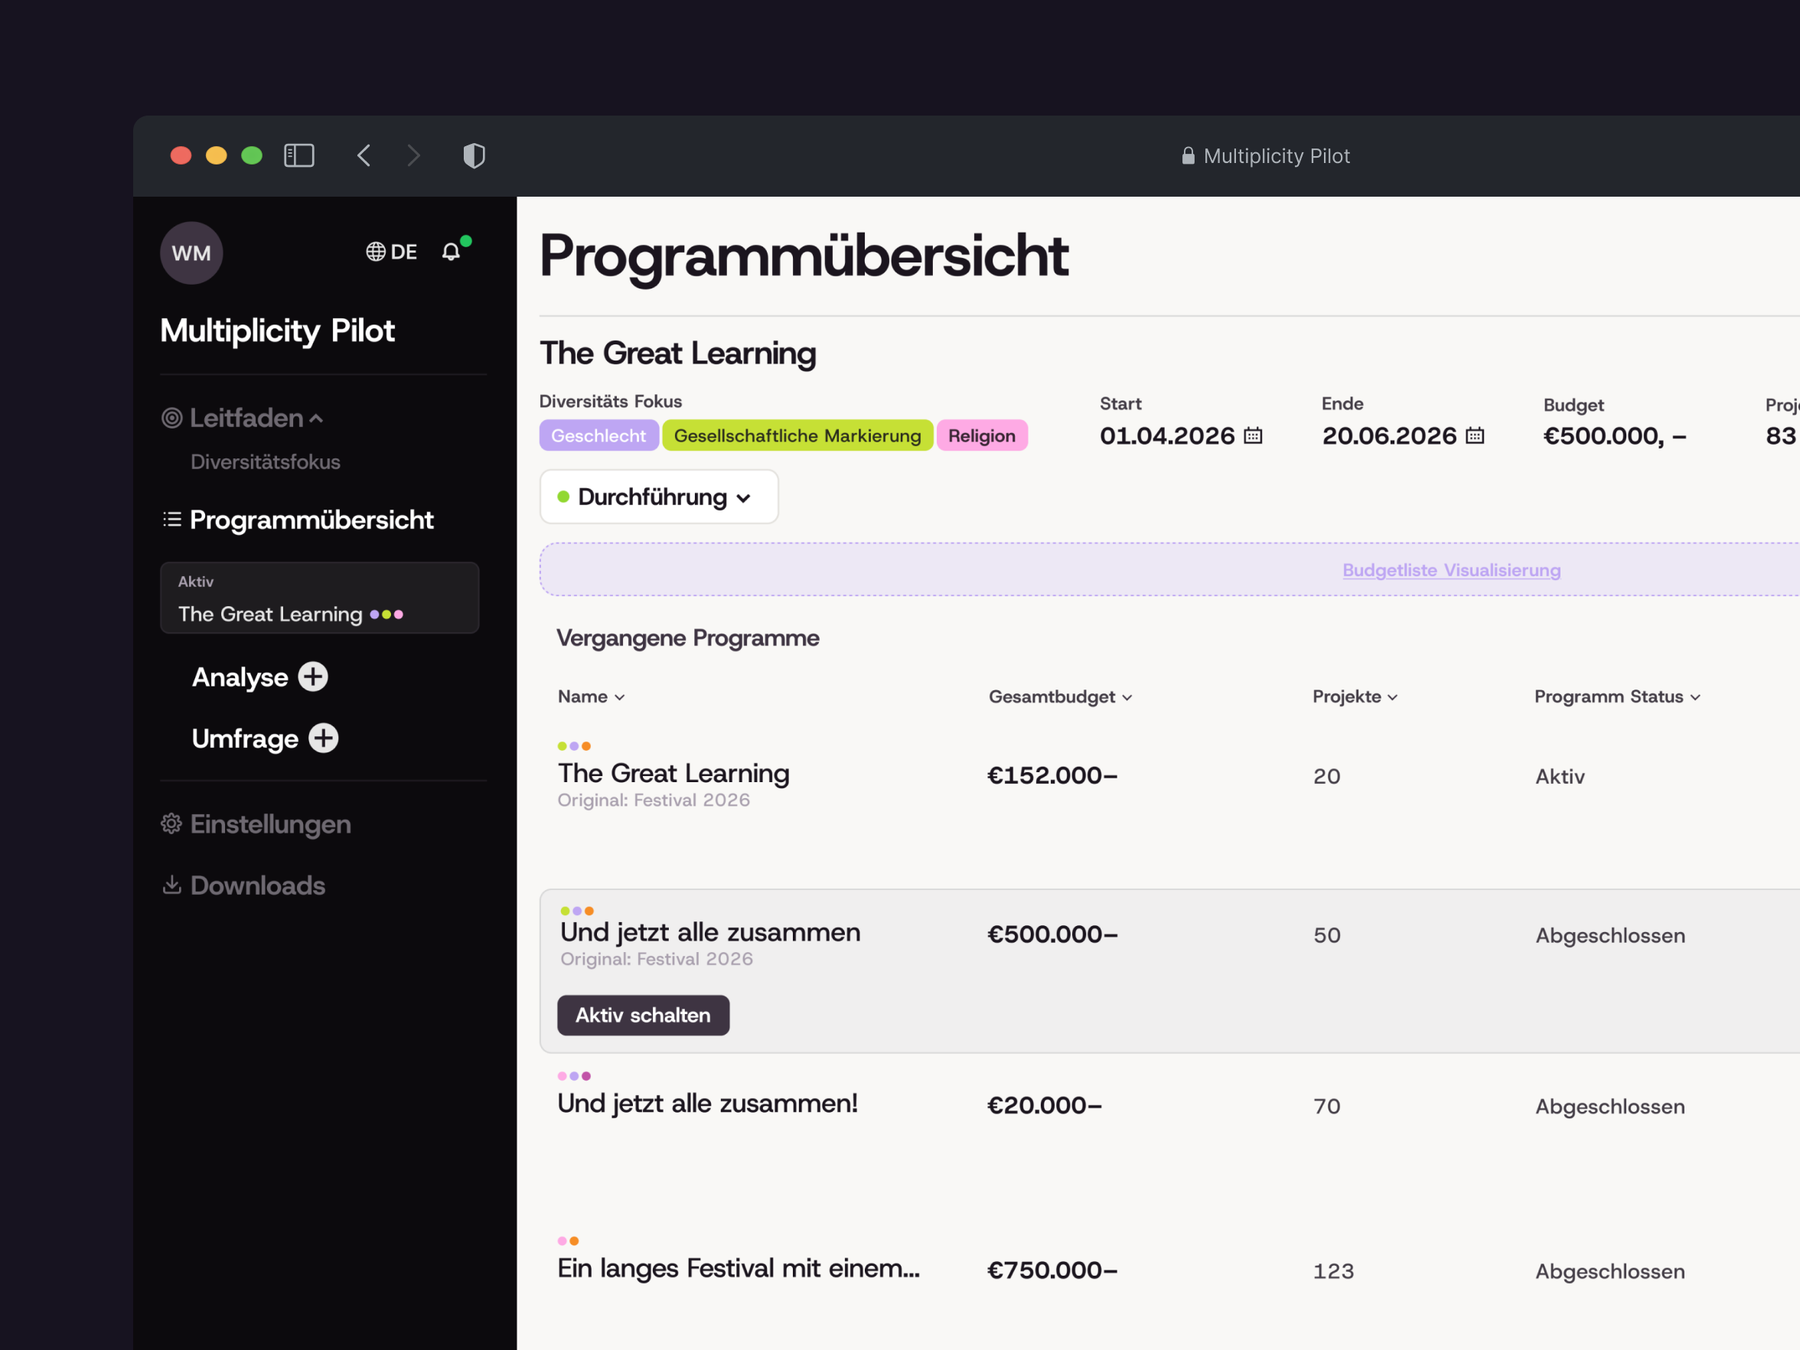Click the Ende date 20.06.2026
This screenshot has height=1350, width=1800.
coord(1390,436)
